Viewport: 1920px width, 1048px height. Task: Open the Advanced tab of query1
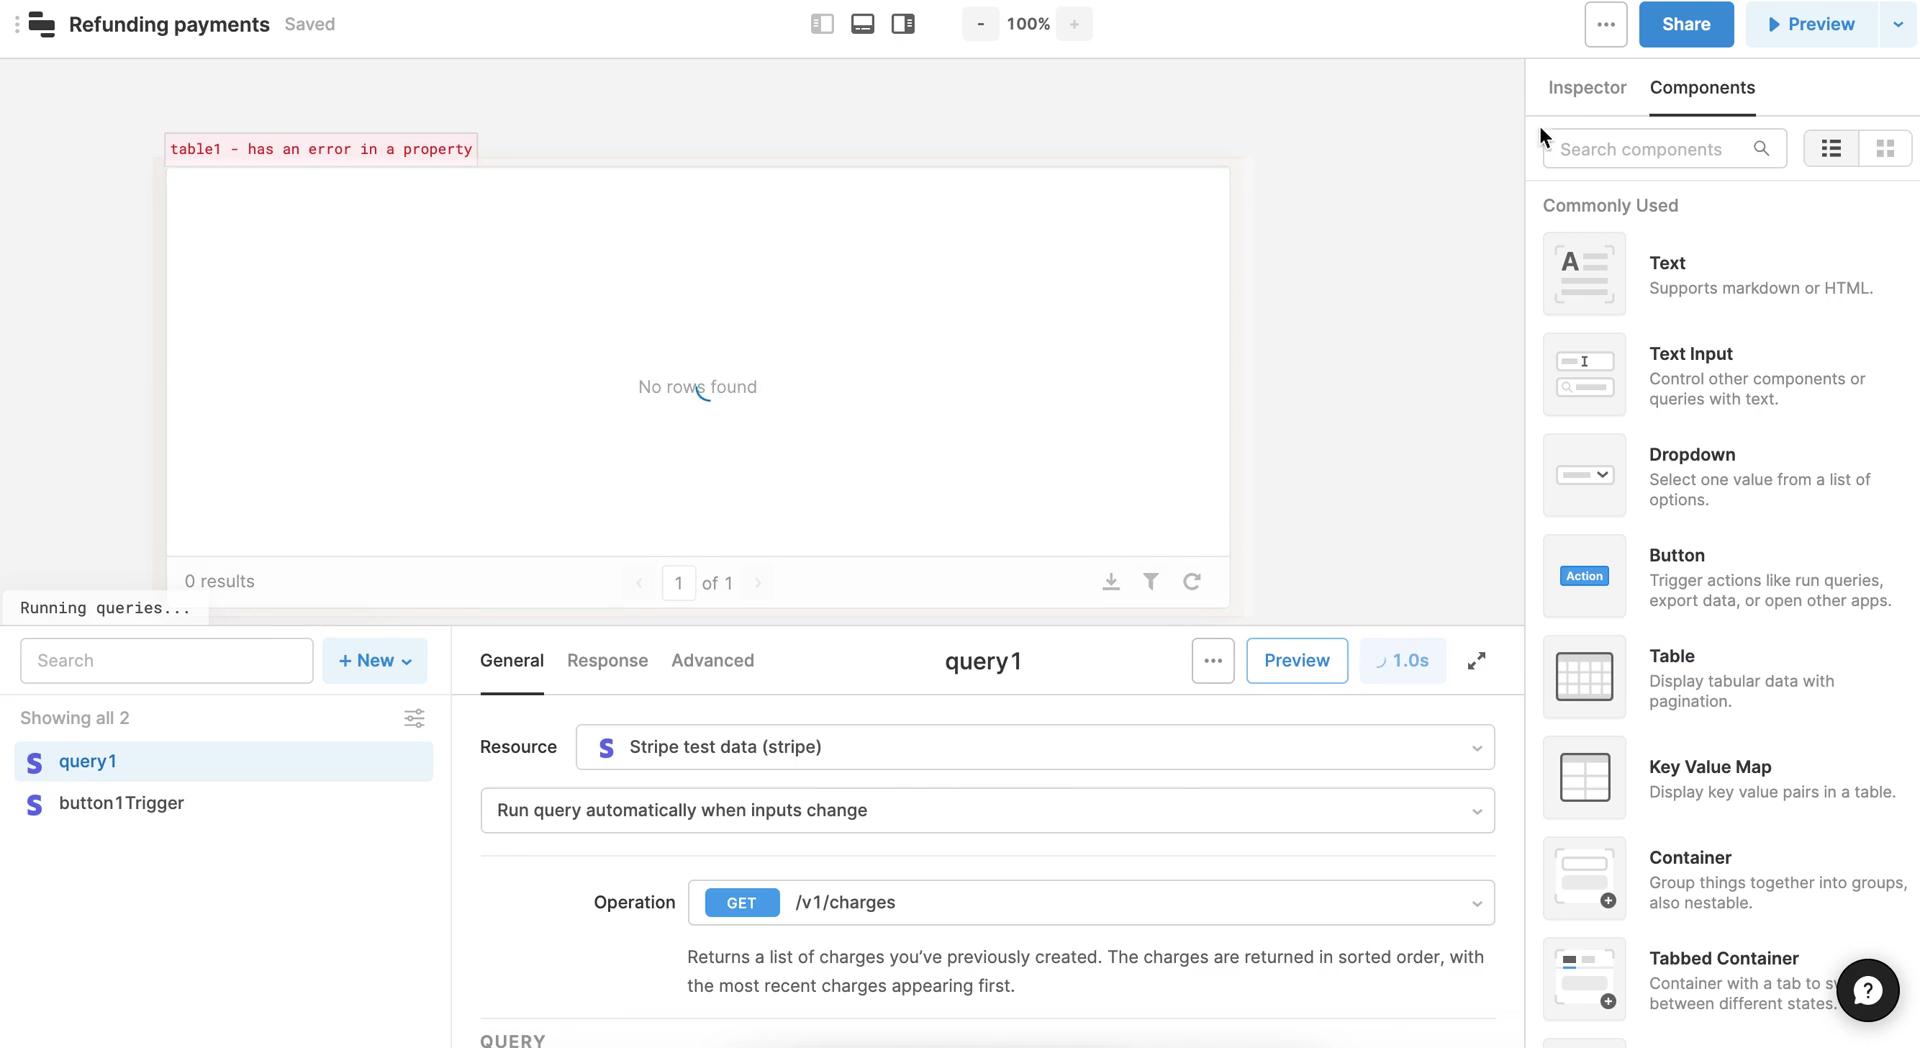[712, 661]
